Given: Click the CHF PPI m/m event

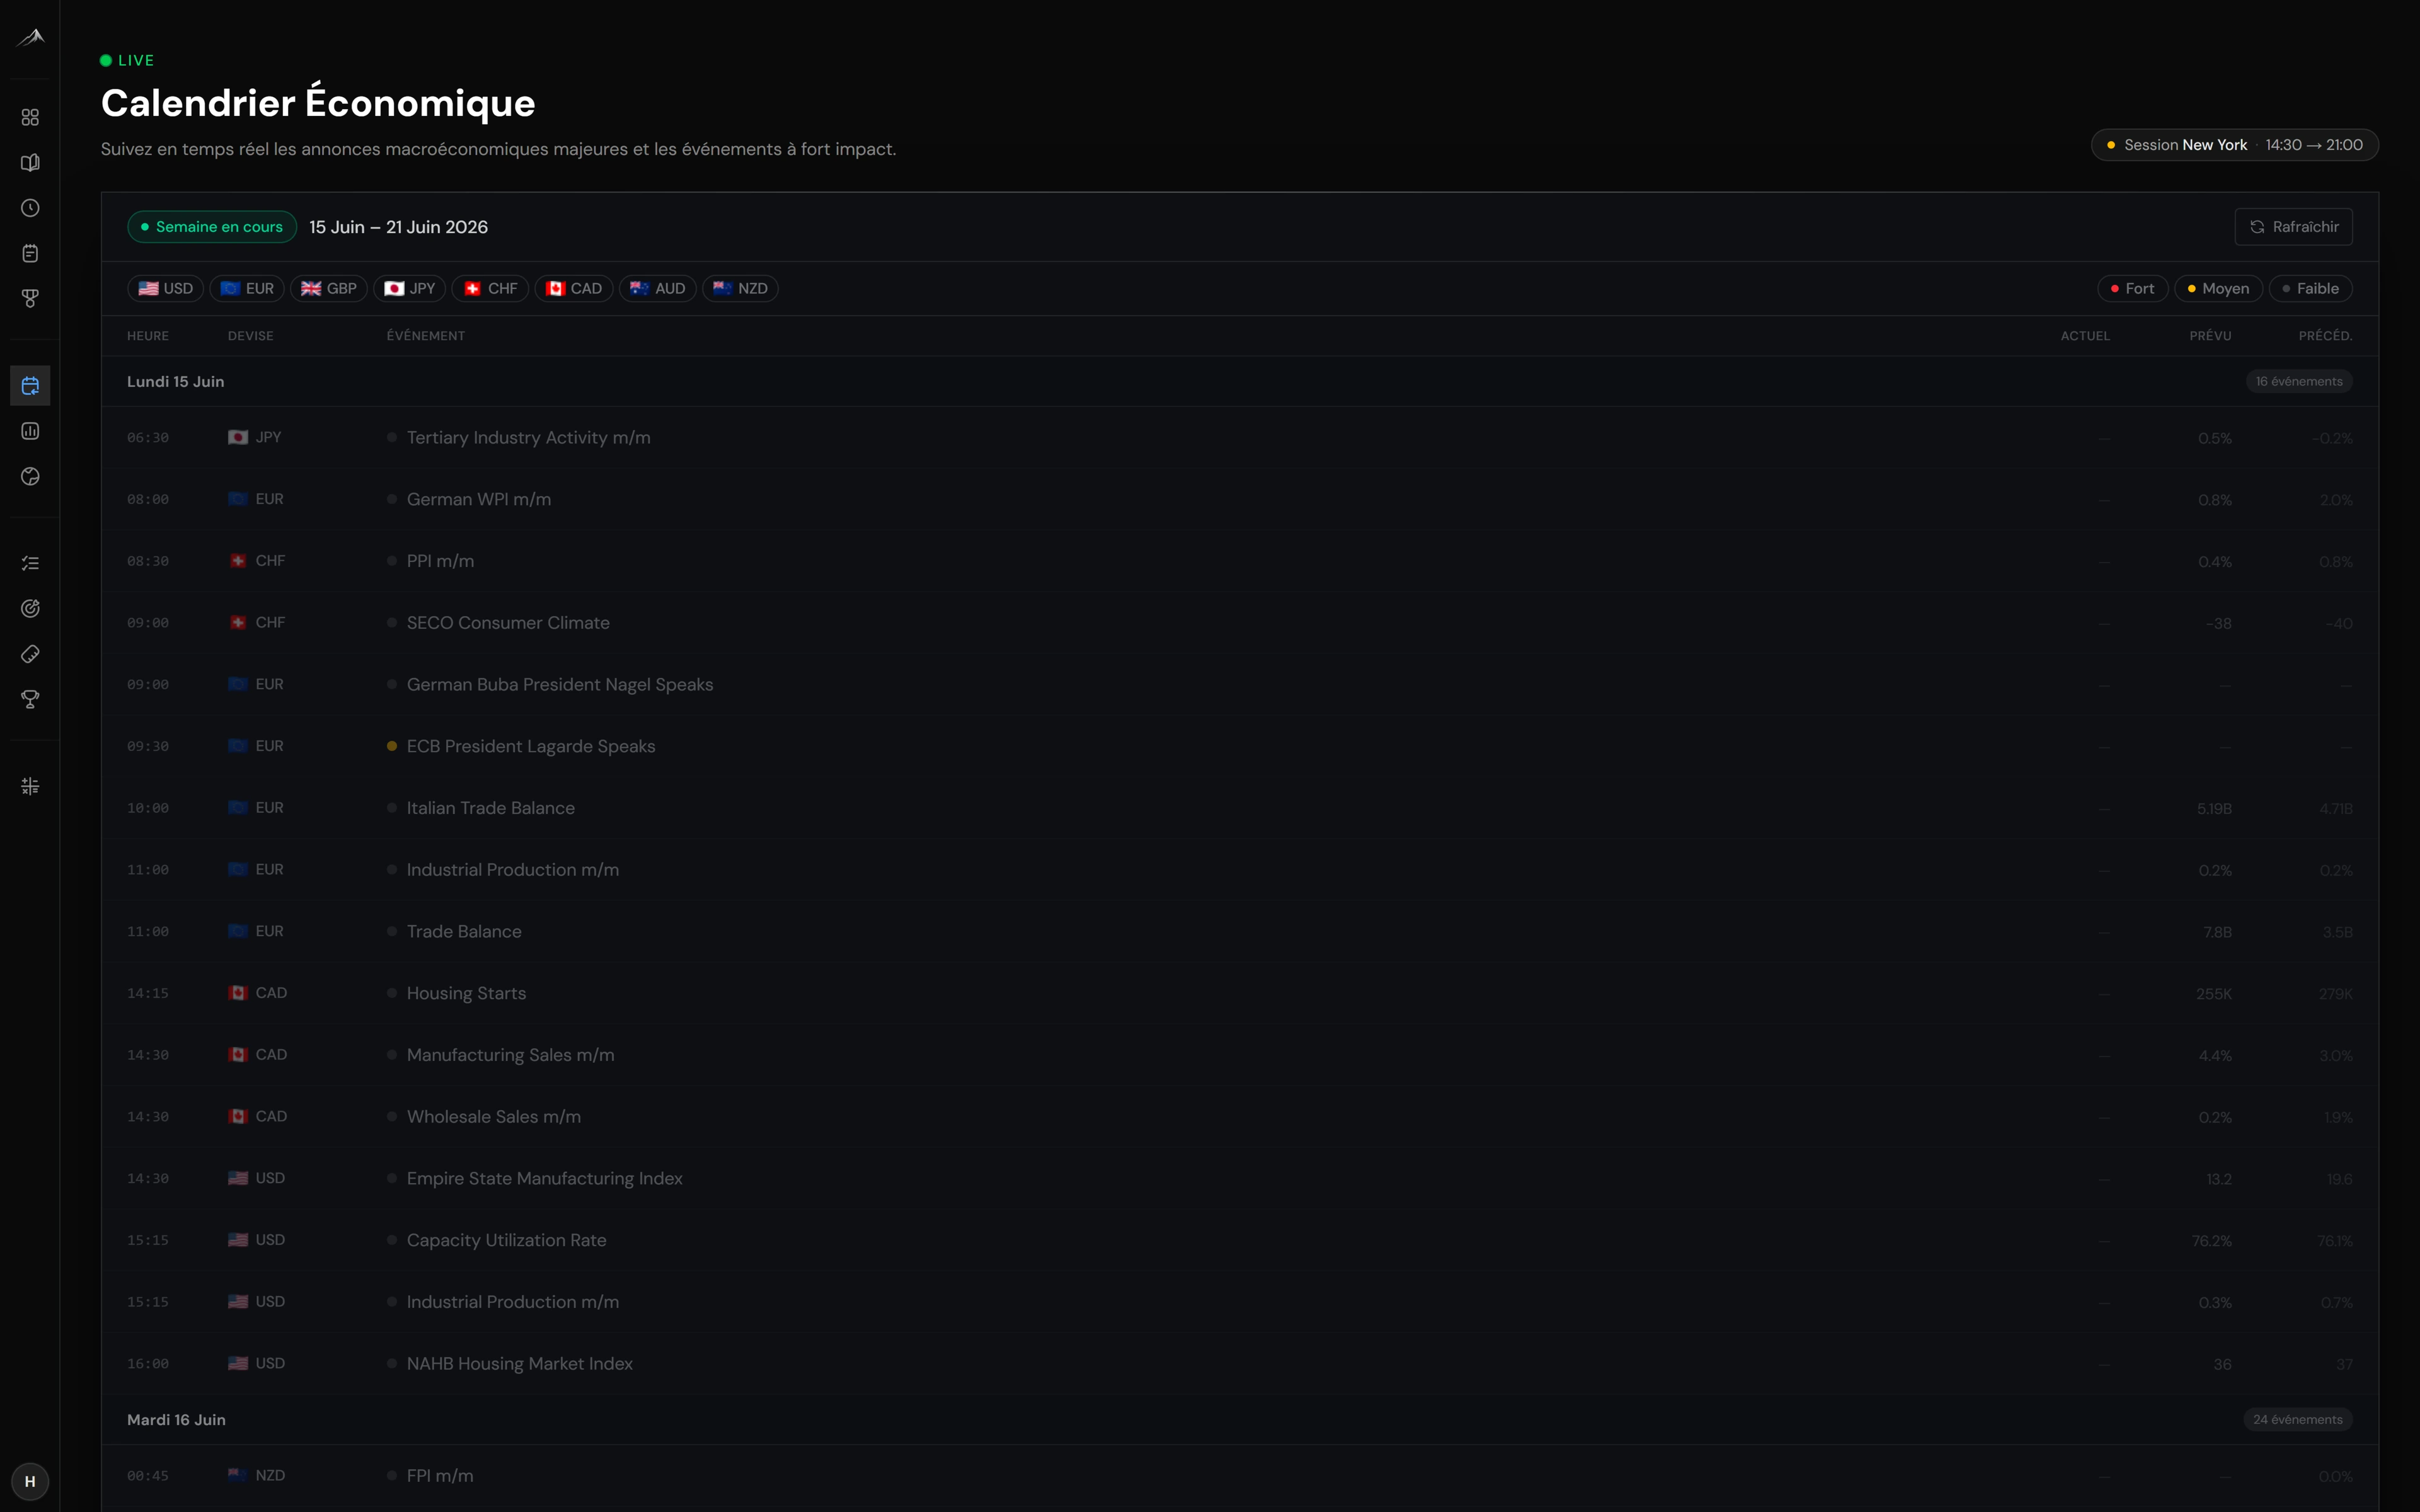Looking at the screenshot, I should tap(1240, 561).
